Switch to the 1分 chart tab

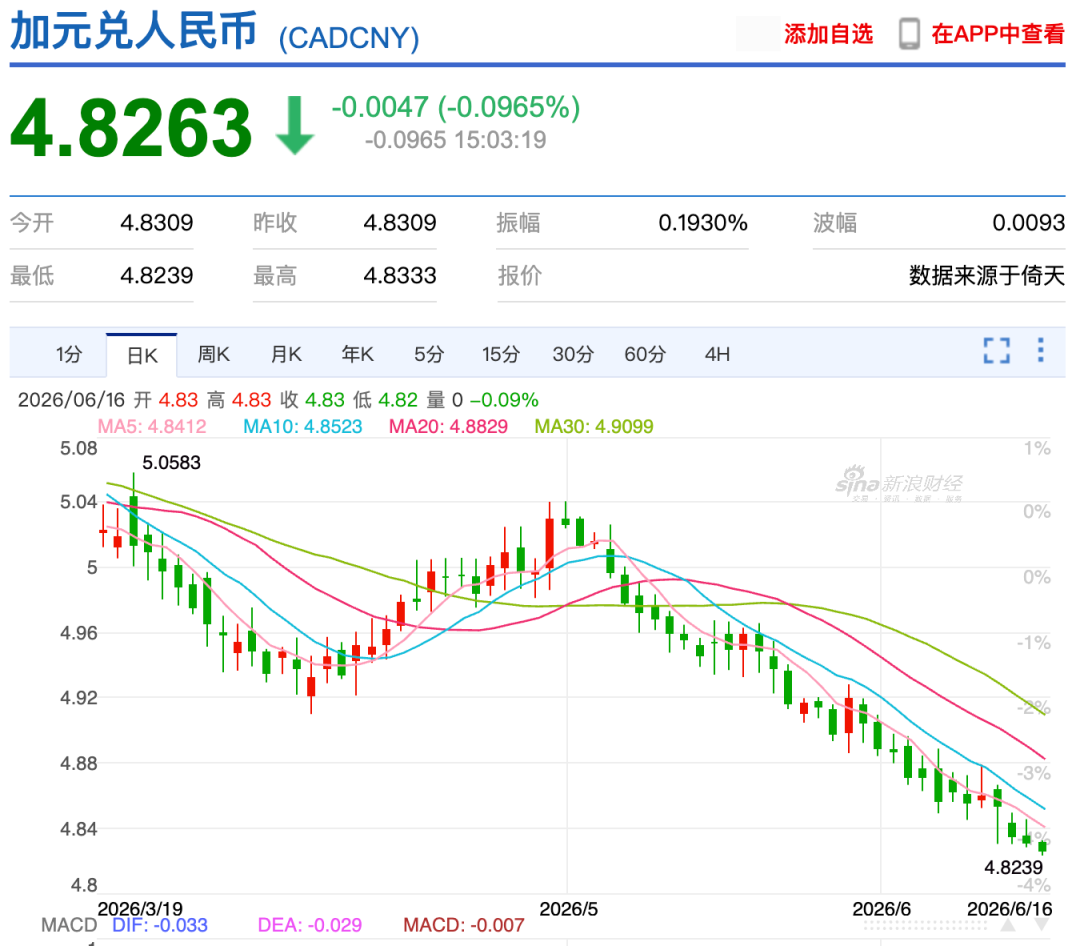(x=68, y=354)
